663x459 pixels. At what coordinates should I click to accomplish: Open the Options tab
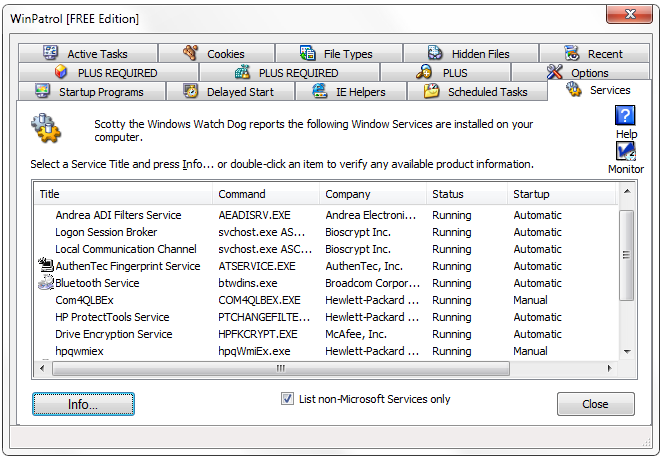pos(580,73)
